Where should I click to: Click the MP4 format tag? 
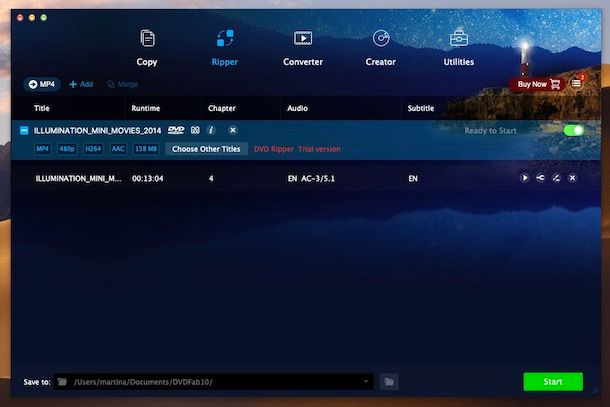pos(42,149)
